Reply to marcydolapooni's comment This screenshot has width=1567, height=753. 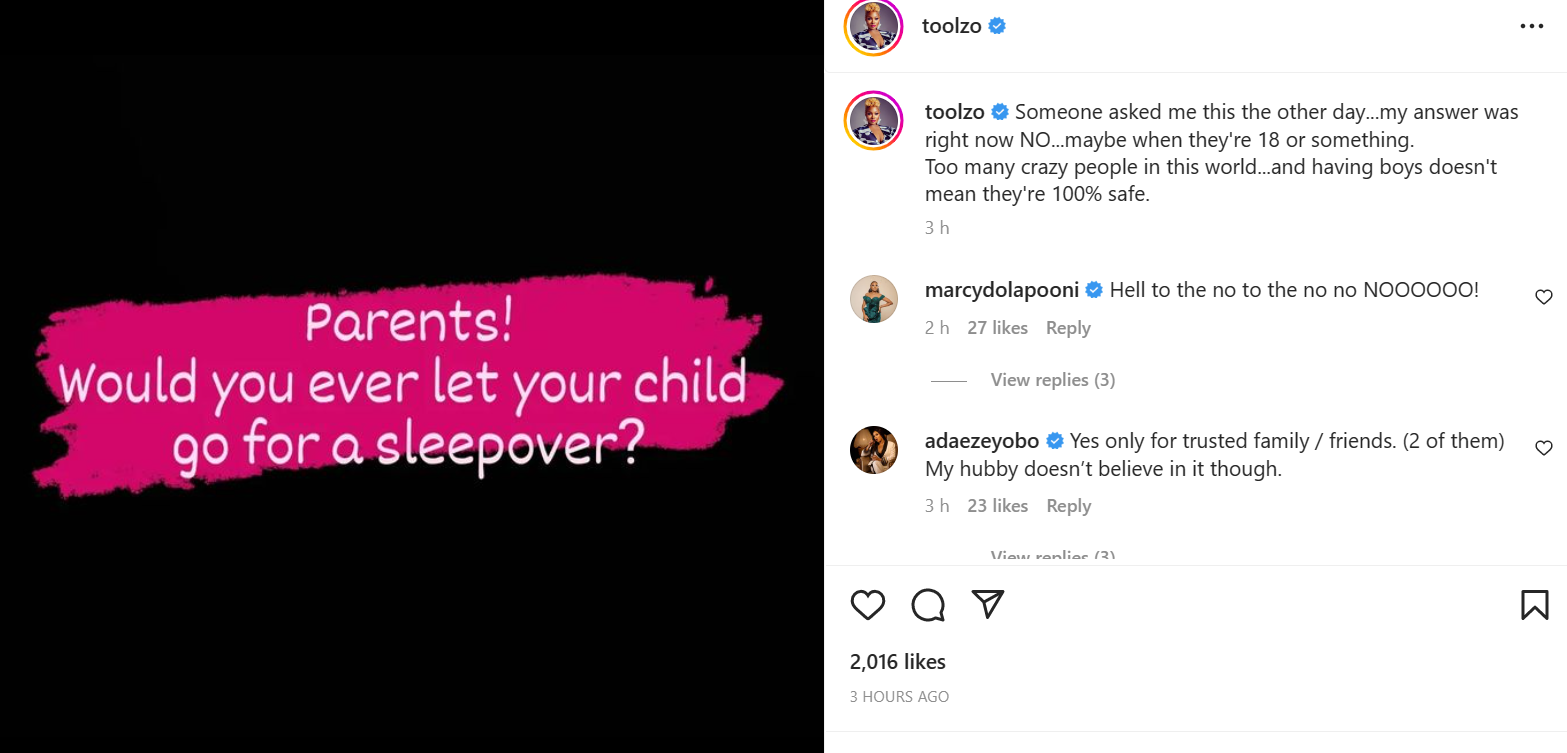[1068, 328]
